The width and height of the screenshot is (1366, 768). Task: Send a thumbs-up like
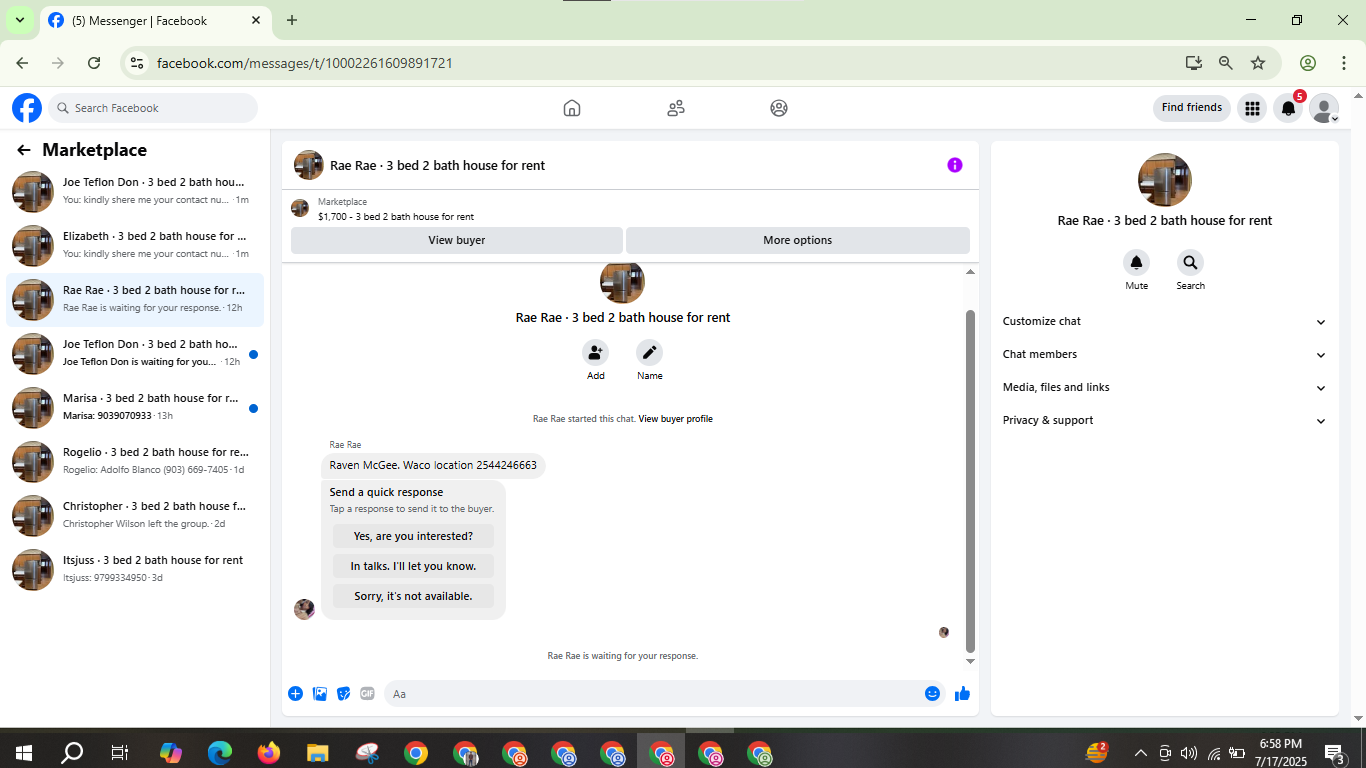pyautogui.click(x=962, y=694)
